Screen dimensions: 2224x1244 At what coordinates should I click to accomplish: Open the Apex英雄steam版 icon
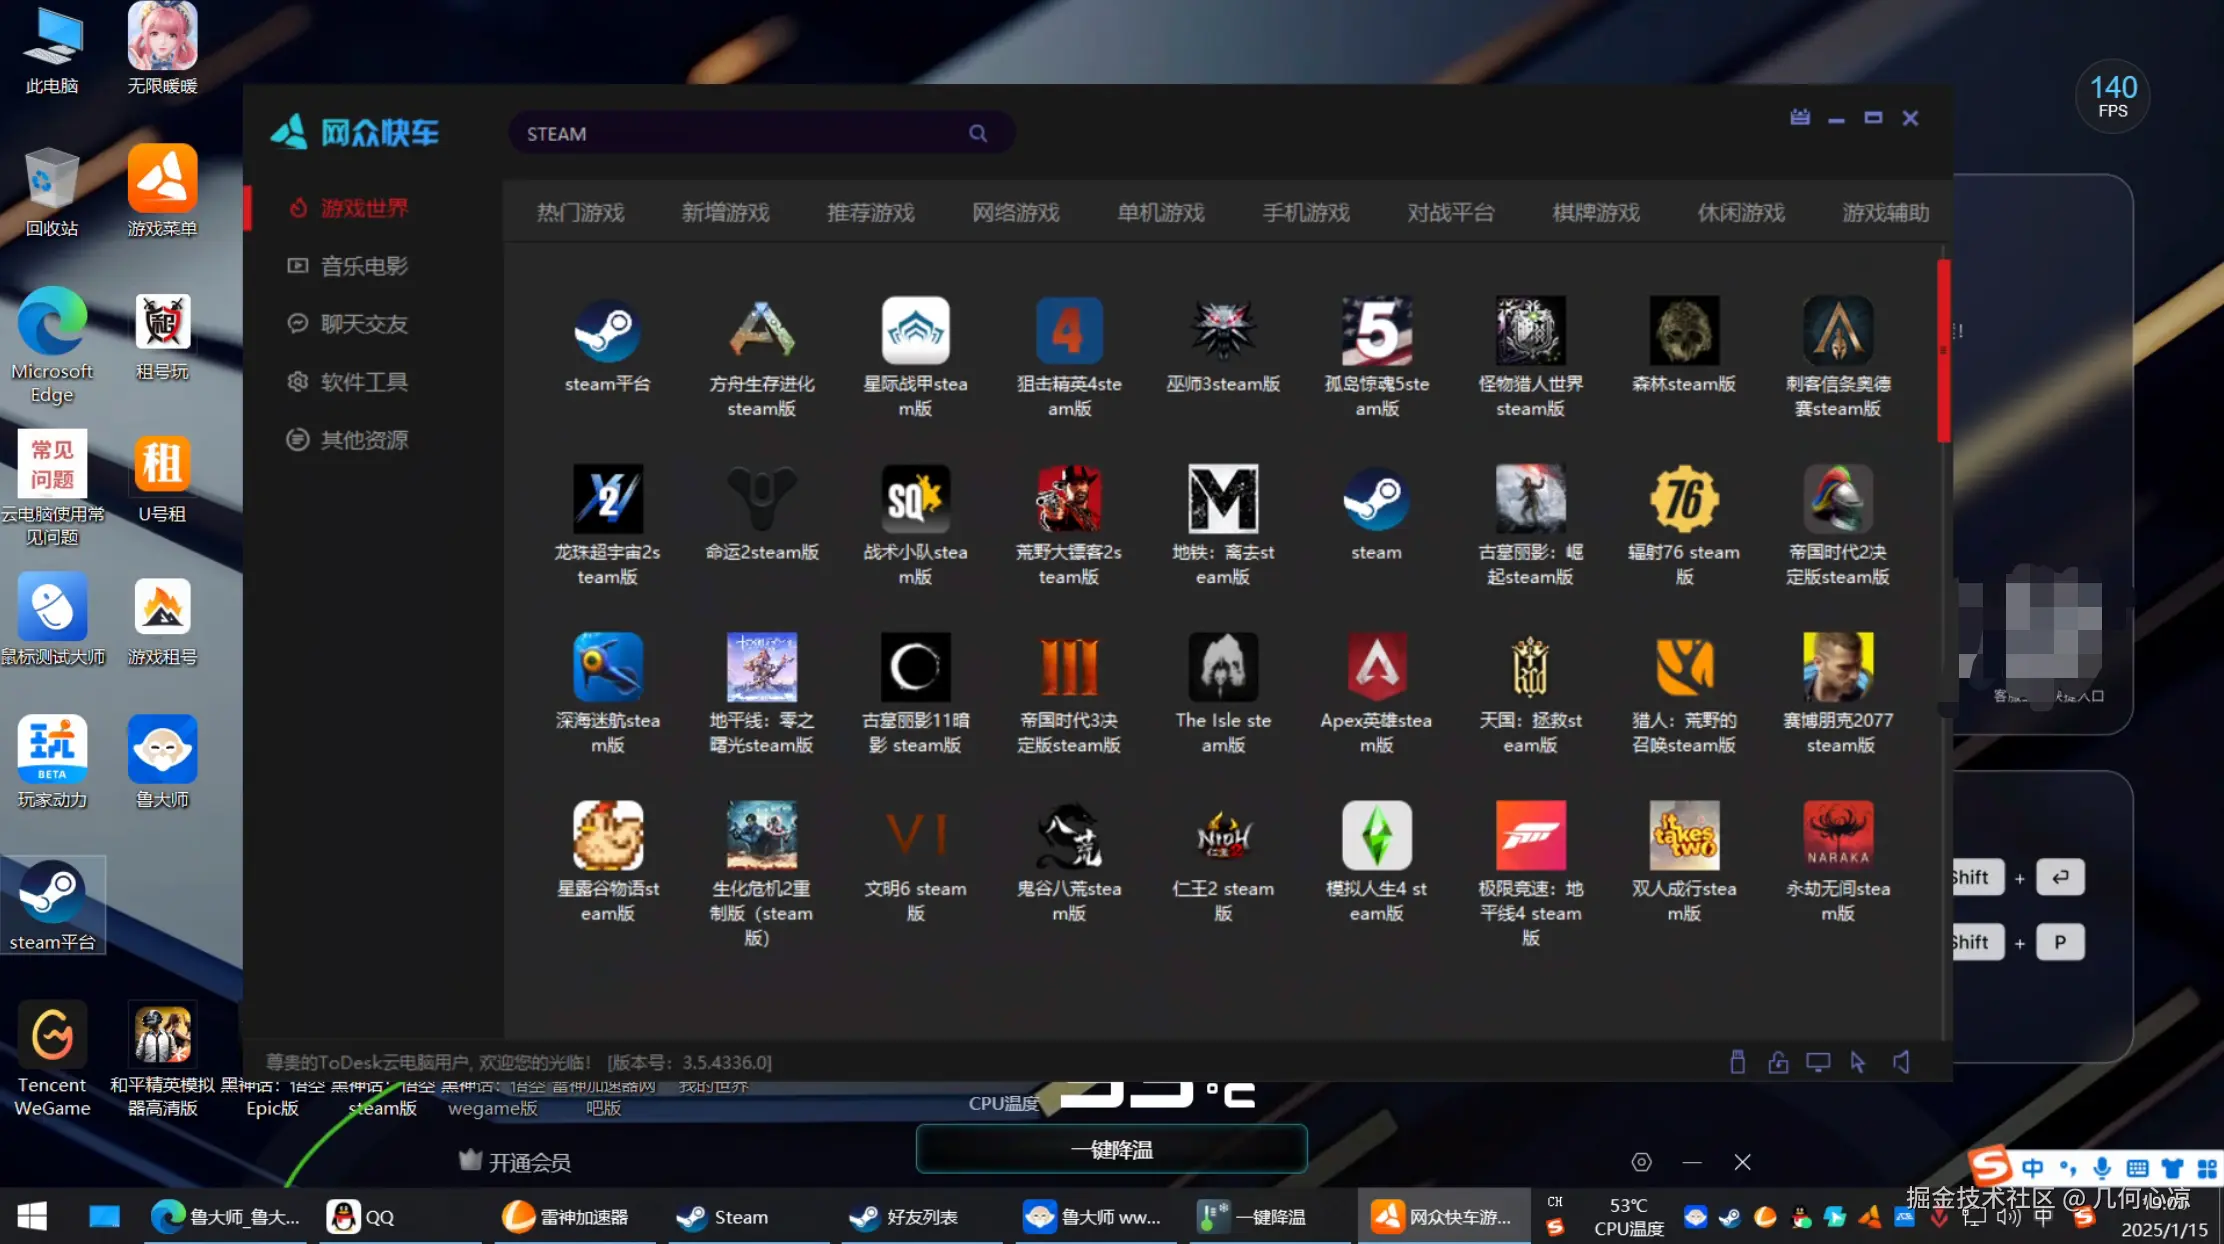pyautogui.click(x=1376, y=667)
